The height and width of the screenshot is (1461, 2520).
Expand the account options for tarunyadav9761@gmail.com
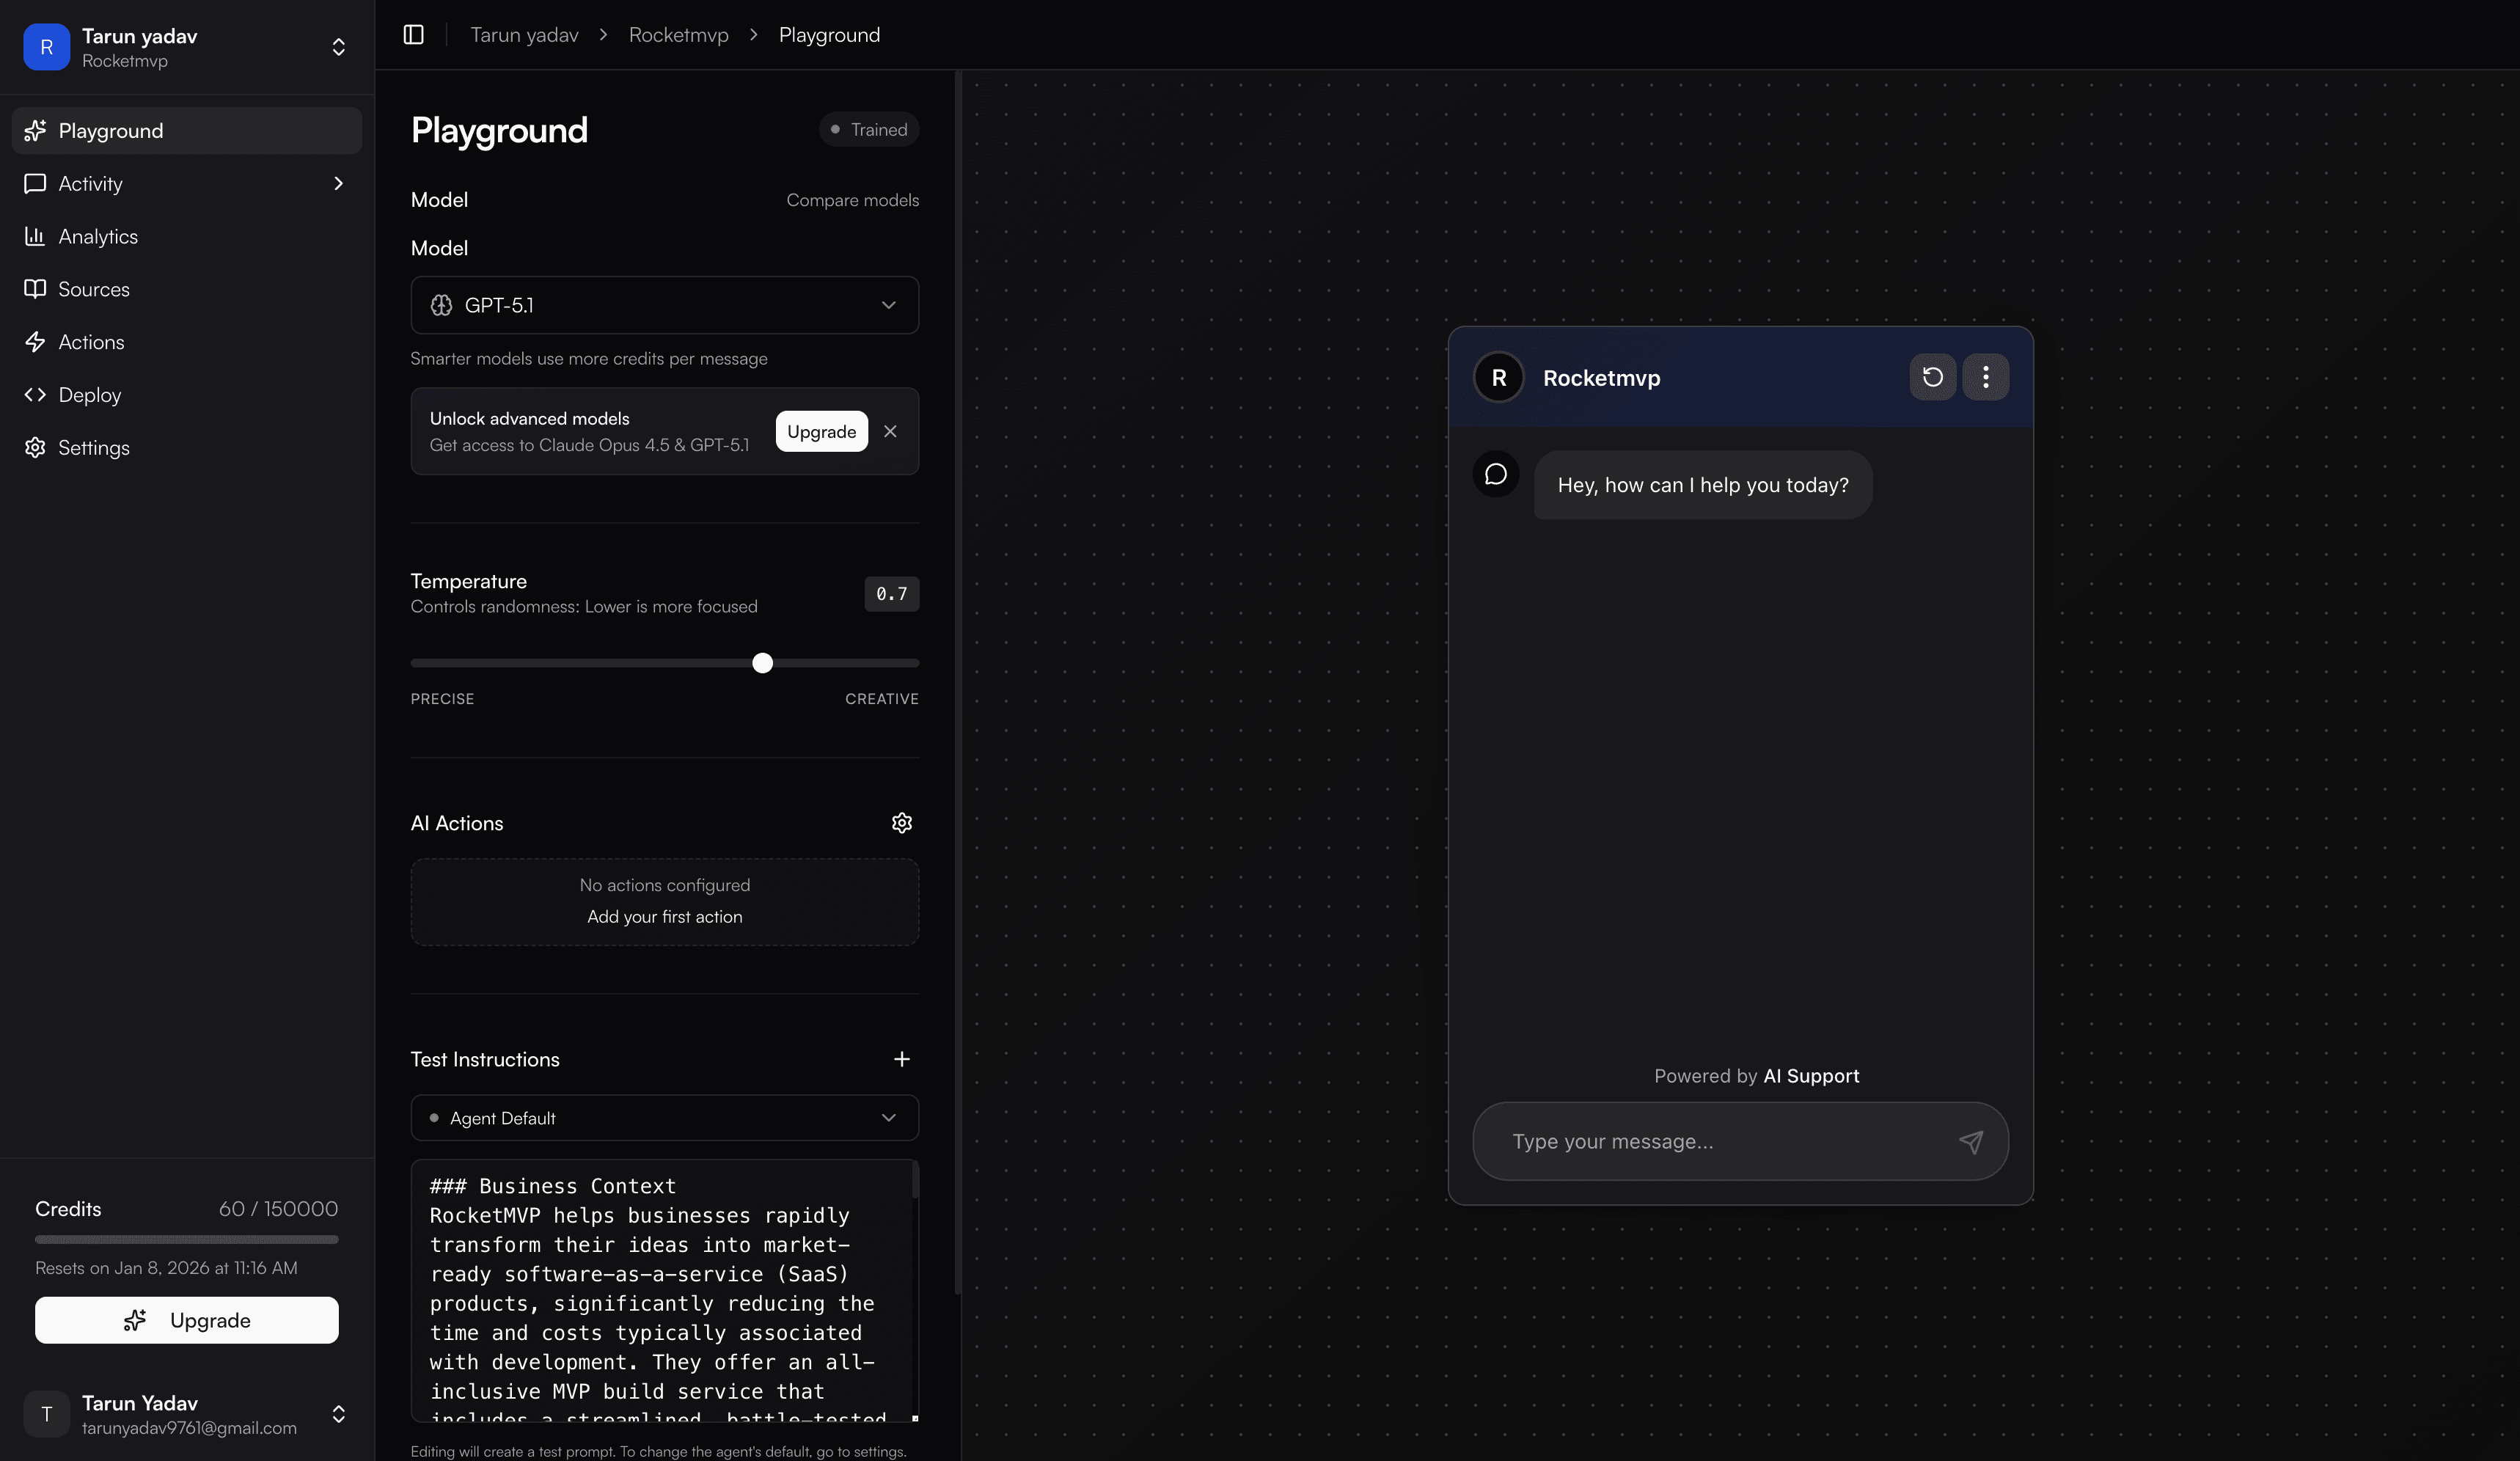(338, 1414)
